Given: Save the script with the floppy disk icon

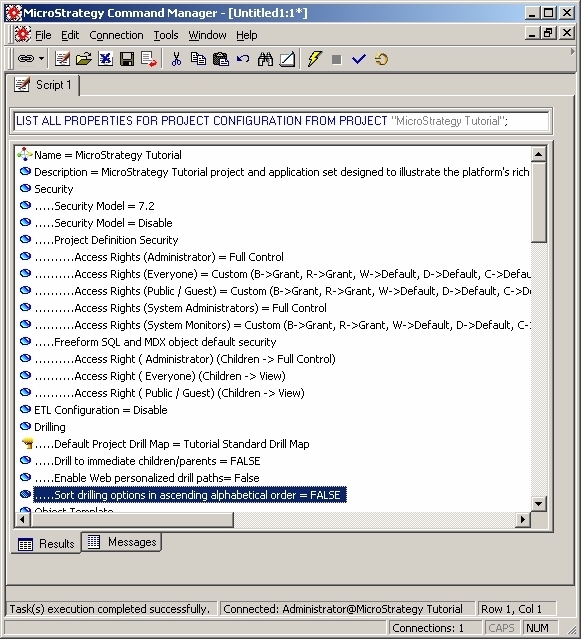Looking at the screenshot, I should (127, 59).
